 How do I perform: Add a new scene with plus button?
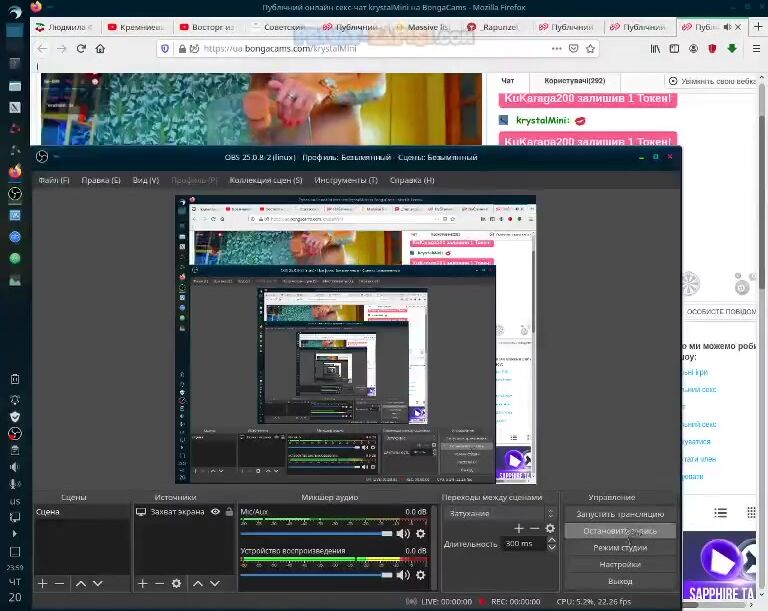coord(42,583)
